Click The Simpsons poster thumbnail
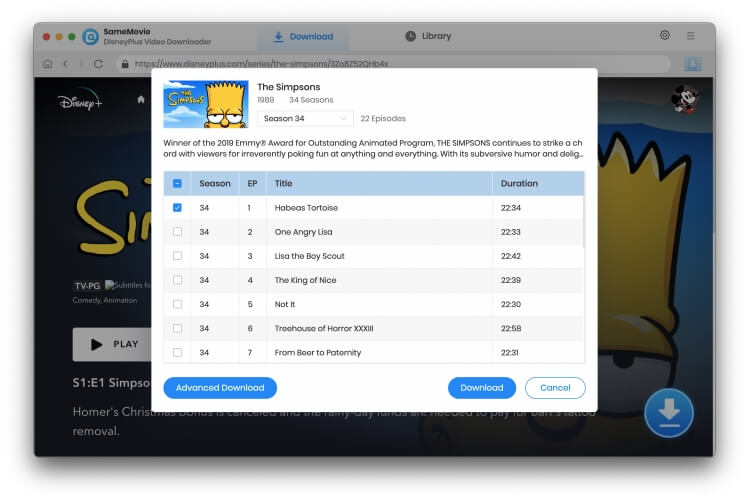The image size is (749, 502). click(205, 104)
